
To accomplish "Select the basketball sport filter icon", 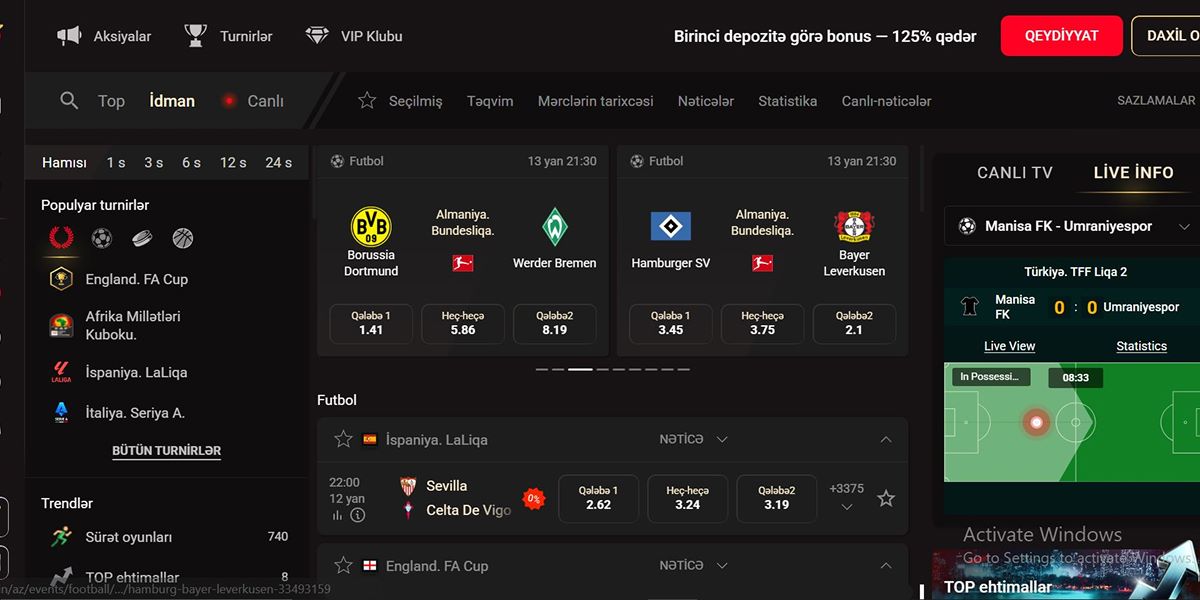I will (x=182, y=238).
